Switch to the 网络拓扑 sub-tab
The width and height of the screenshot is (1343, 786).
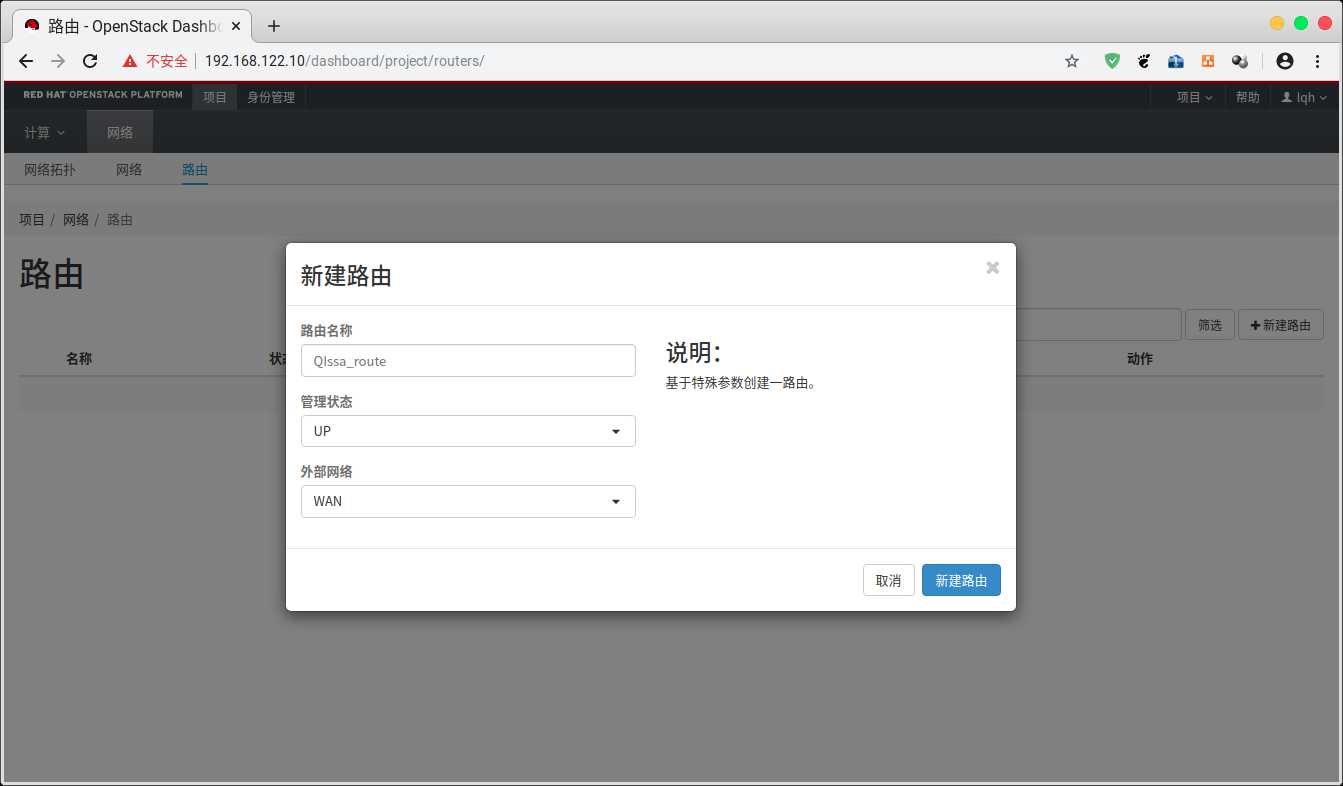click(50, 170)
